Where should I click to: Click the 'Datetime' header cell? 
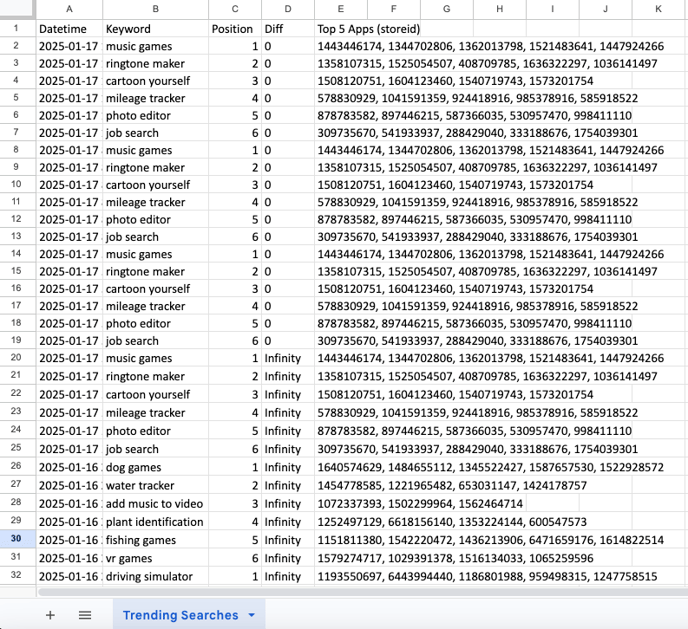69,29
